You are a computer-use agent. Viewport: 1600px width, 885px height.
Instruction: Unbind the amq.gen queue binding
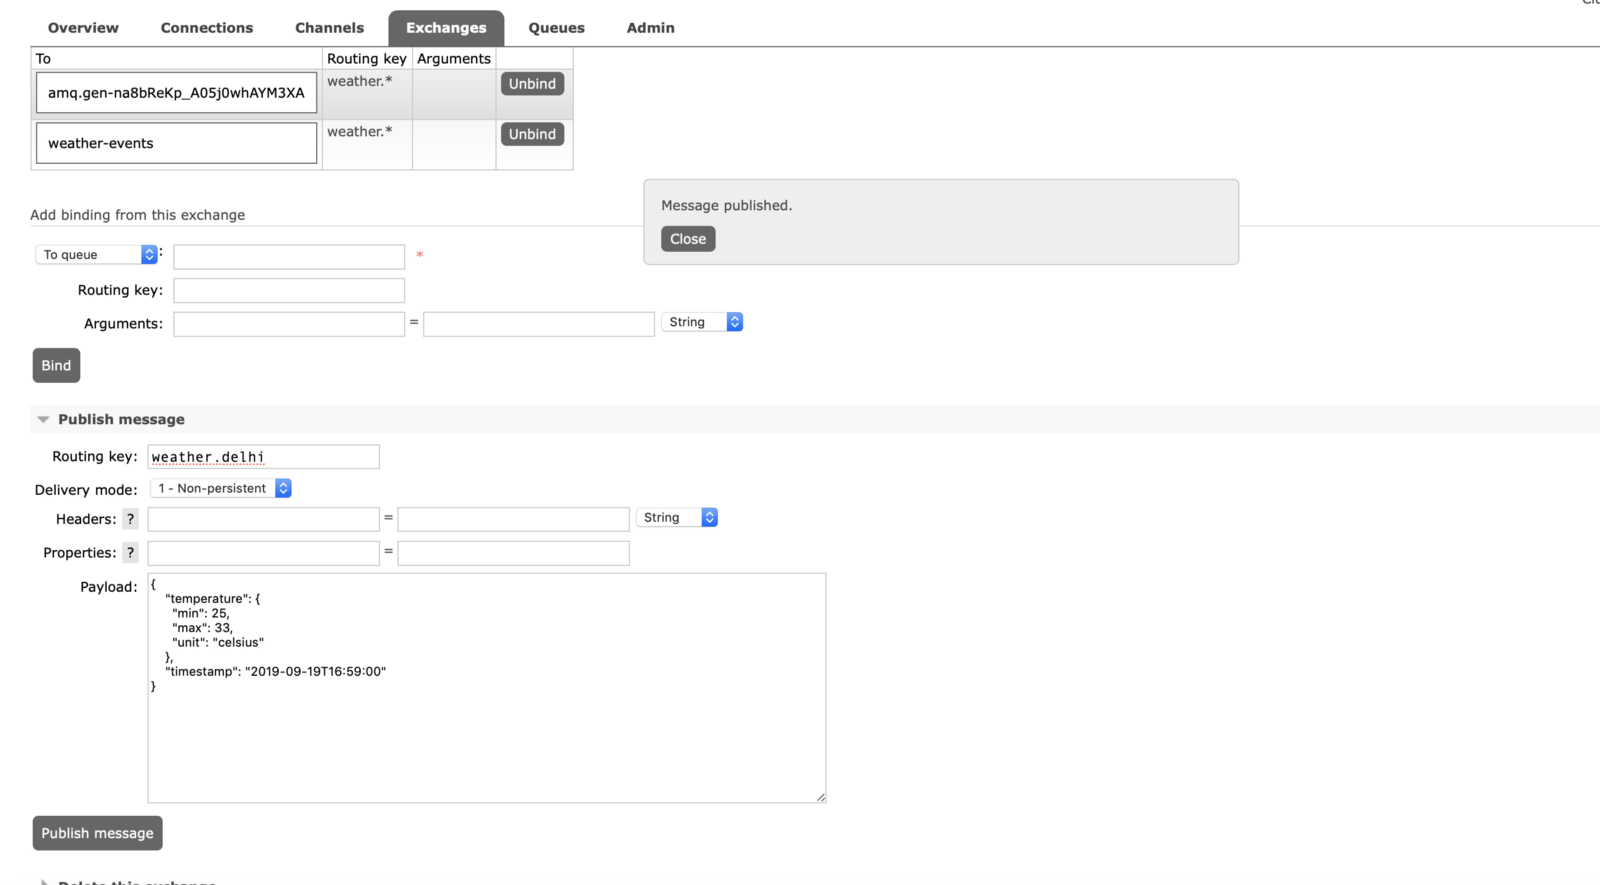coord(532,84)
